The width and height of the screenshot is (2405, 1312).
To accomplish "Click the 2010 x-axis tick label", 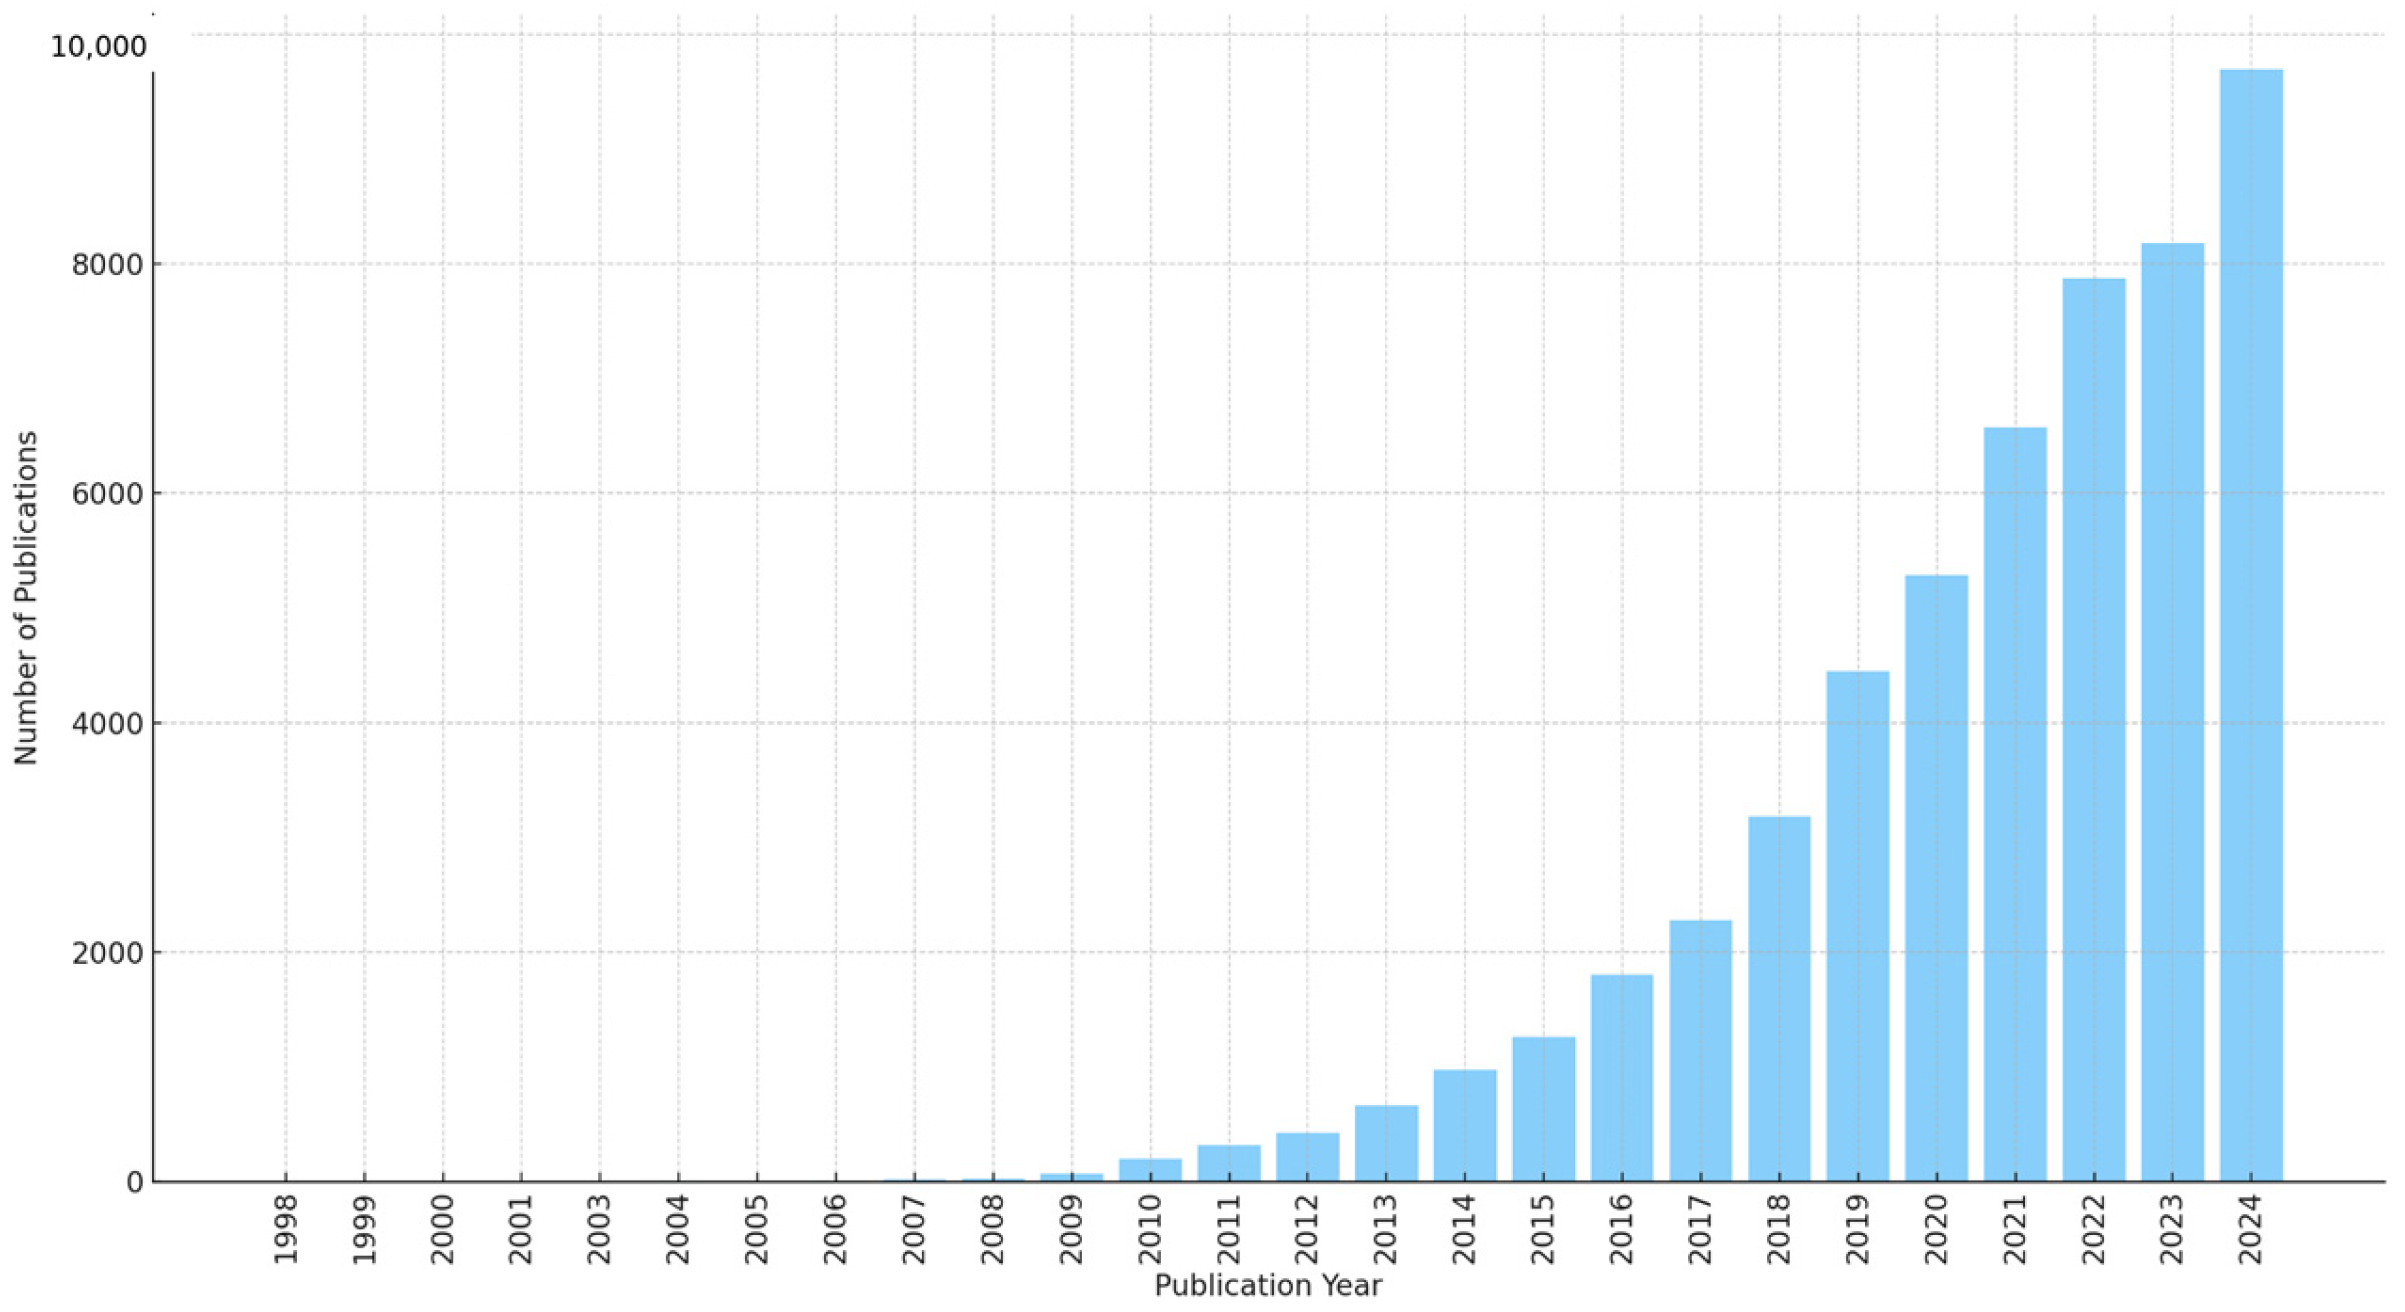I will click(x=1150, y=1229).
